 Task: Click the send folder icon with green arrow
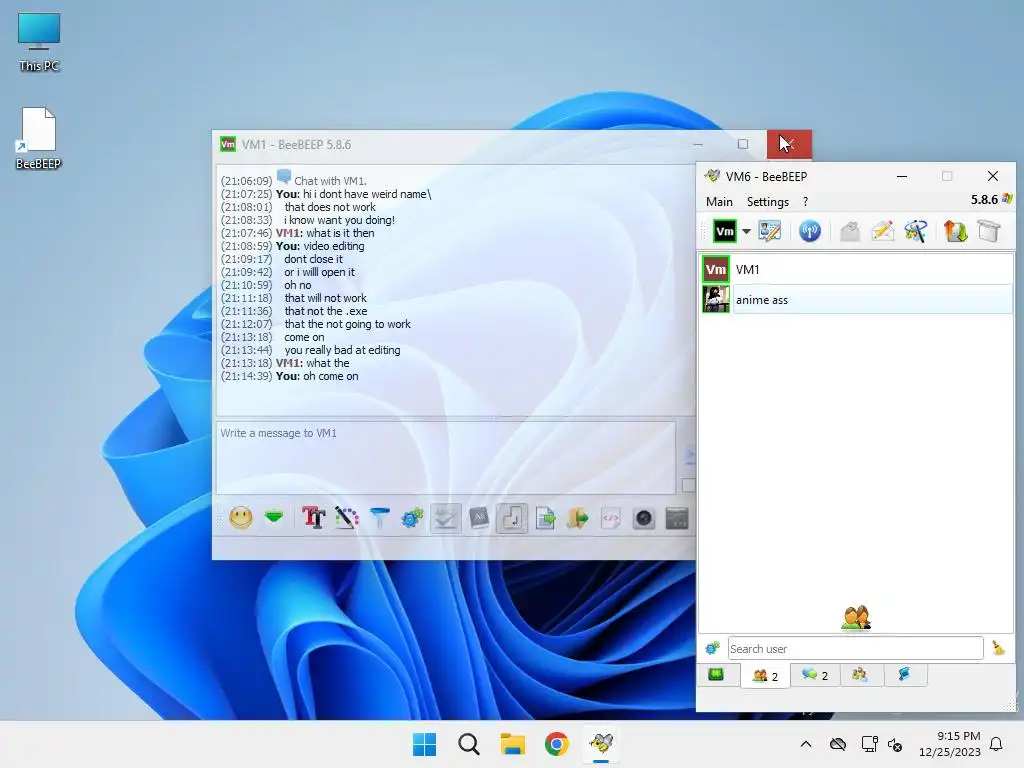578,519
